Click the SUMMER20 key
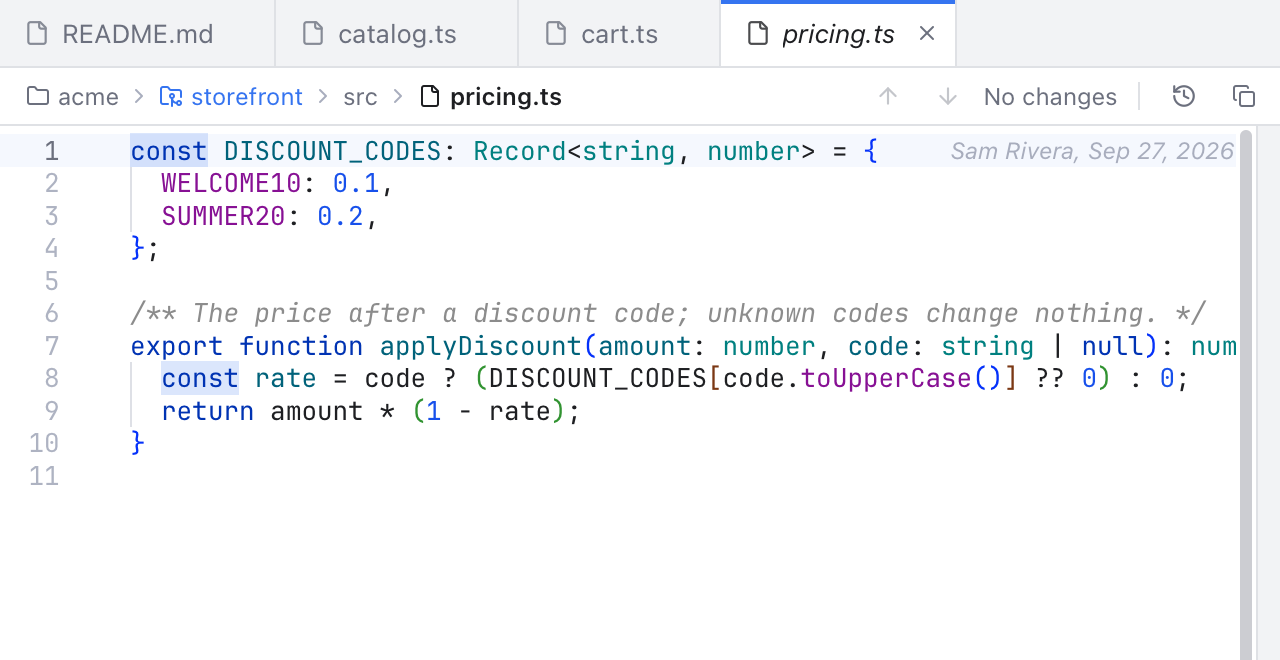Image resolution: width=1280 pixels, height=660 pixels. [x=224, y=216]
